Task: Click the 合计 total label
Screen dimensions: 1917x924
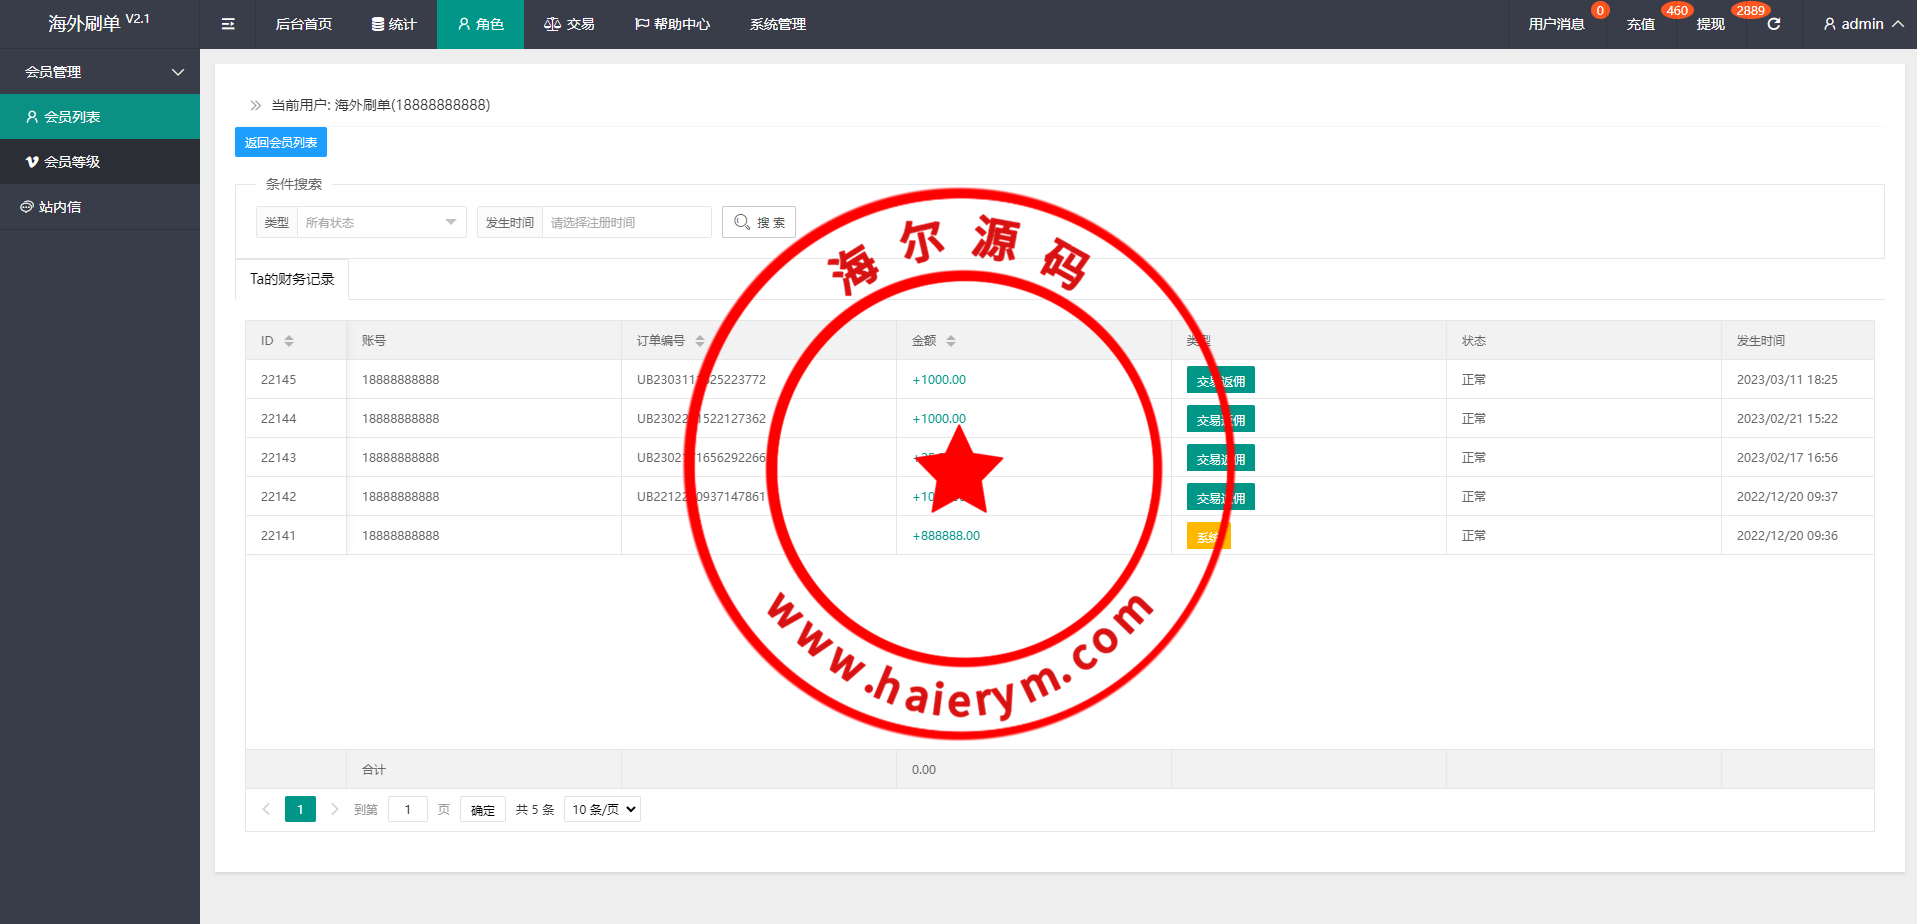Action: (x=374, y=770)
